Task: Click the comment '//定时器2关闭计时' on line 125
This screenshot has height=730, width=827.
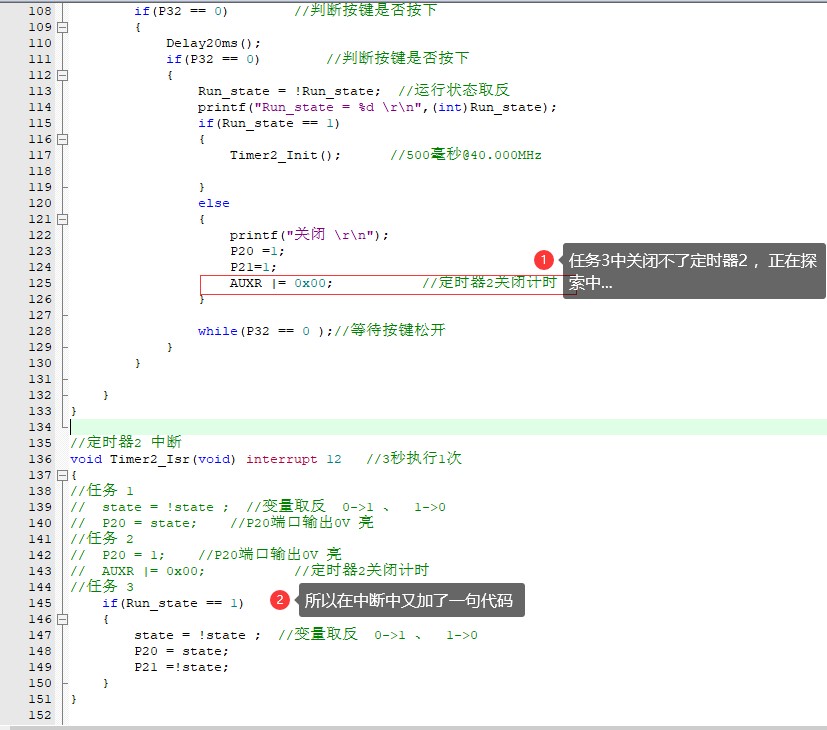Action: click(489, 283)
